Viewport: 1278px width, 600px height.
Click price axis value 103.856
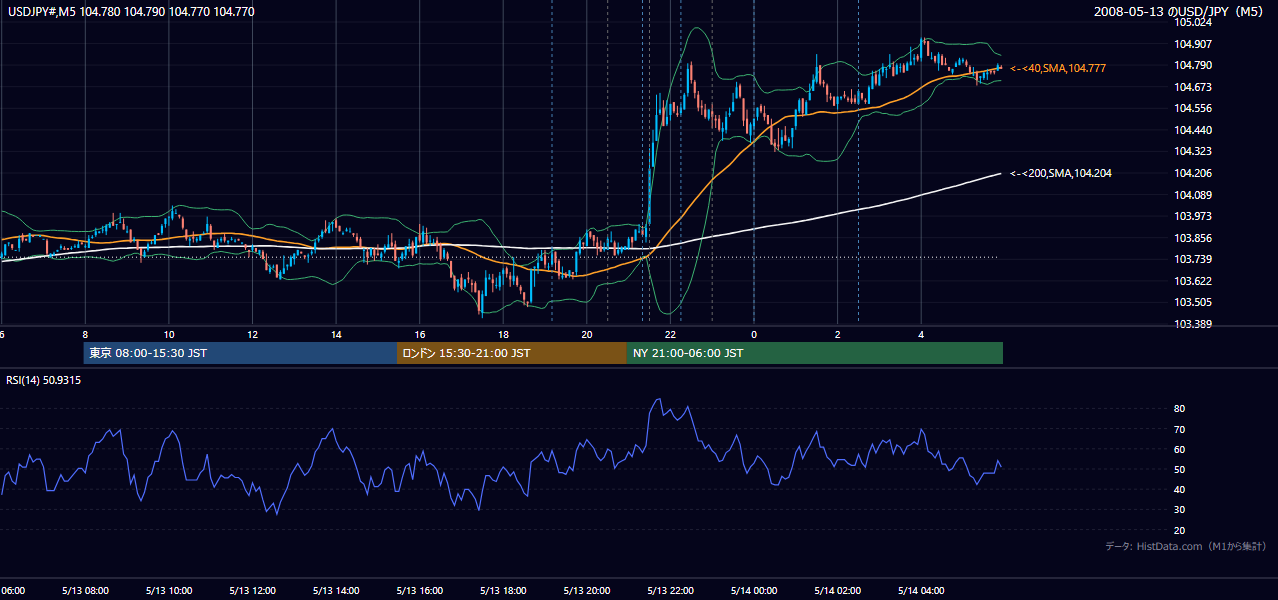pyautogui.click(x=1193, y=238)
